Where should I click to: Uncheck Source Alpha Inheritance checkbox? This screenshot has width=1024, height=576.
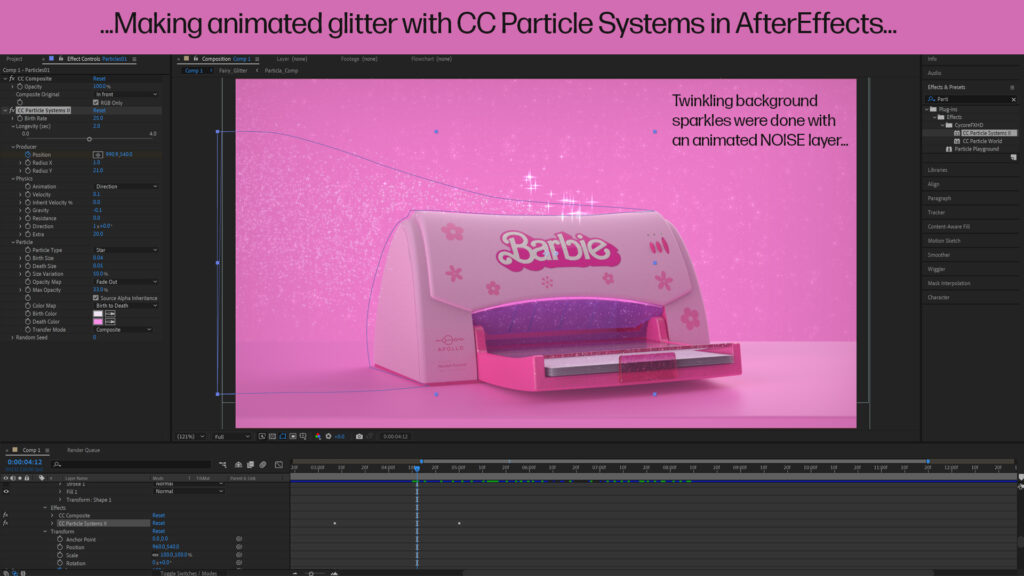click(x=96, y=298)
